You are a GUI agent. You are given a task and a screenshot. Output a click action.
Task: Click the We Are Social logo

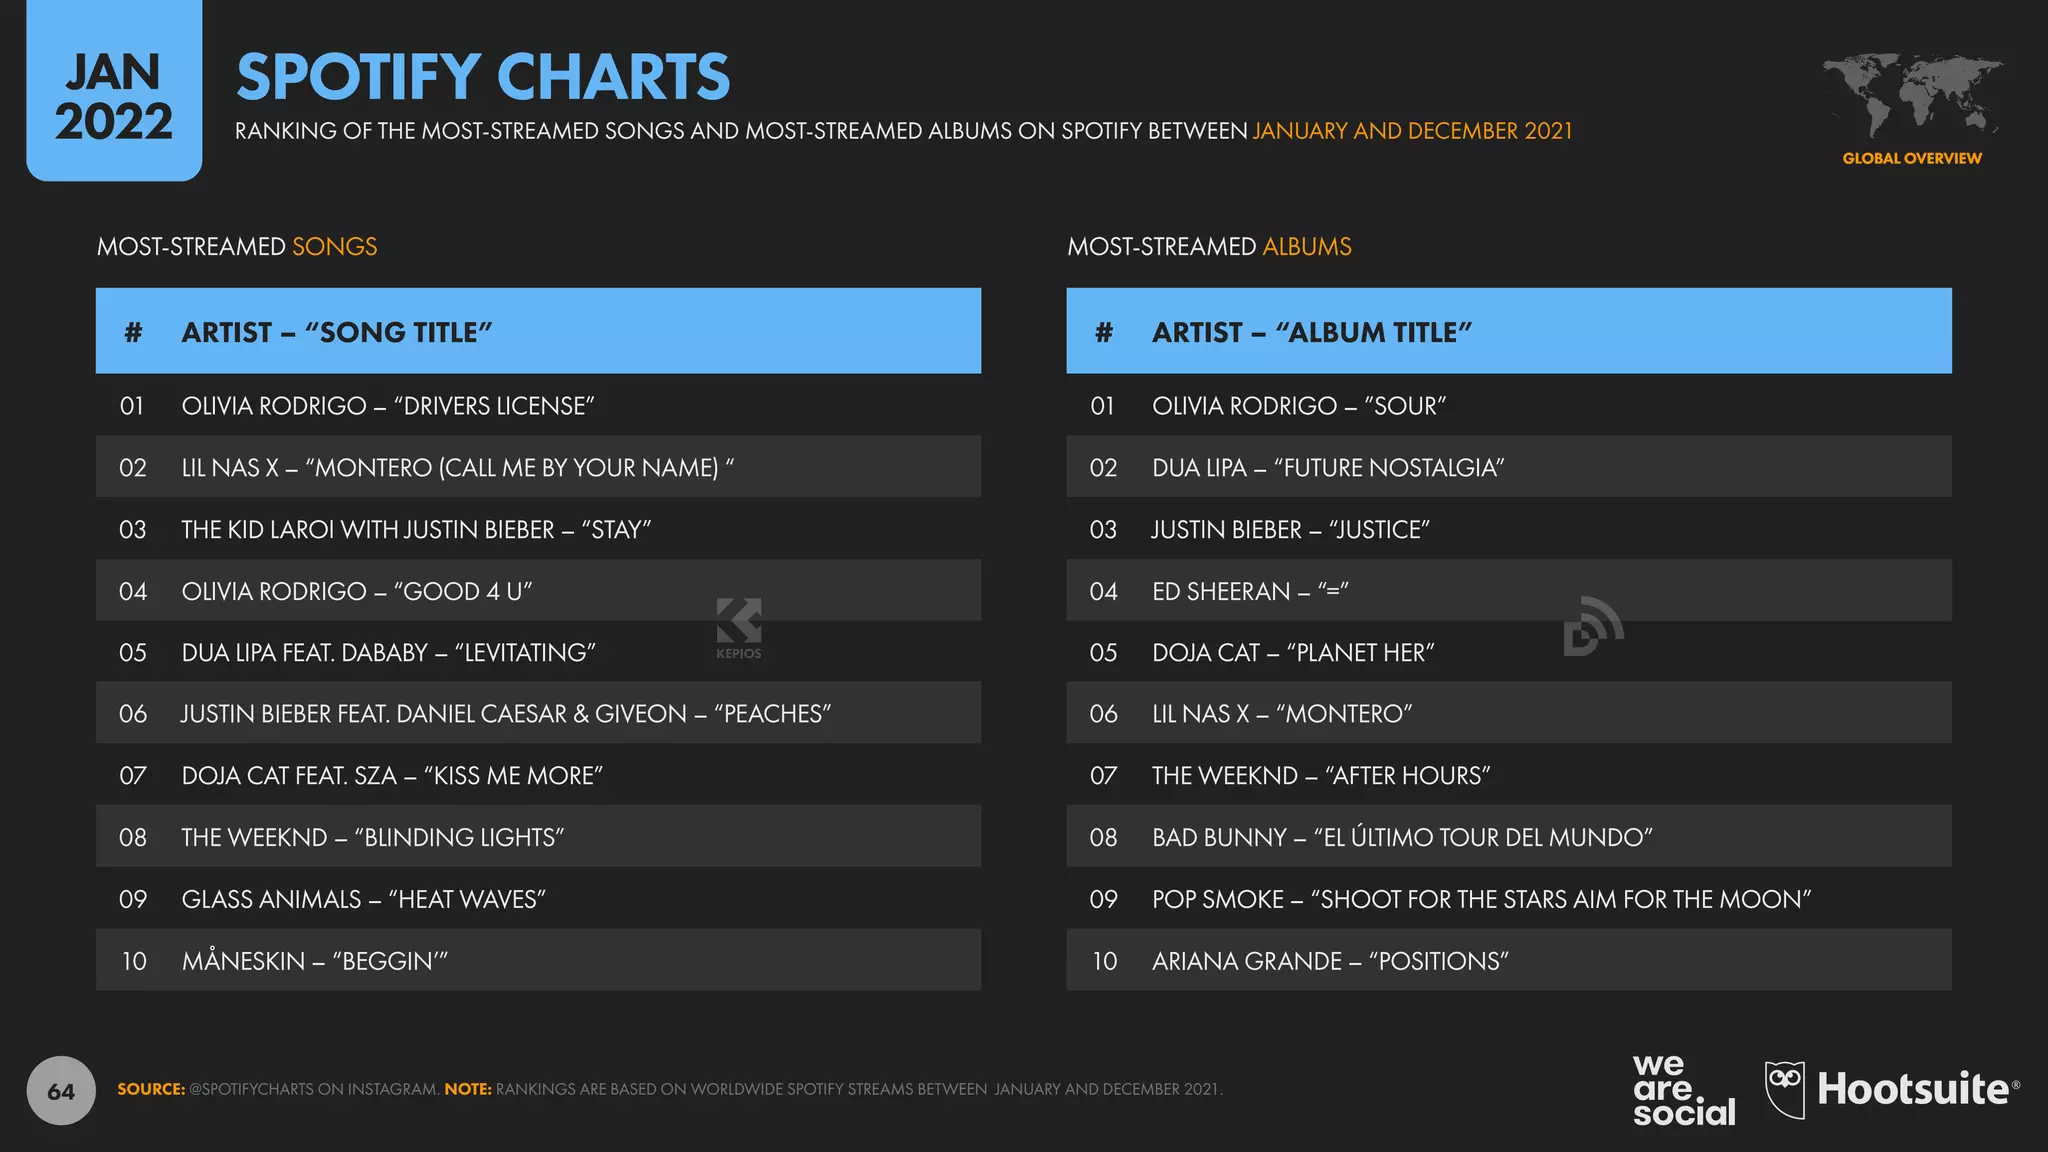1683,1090
